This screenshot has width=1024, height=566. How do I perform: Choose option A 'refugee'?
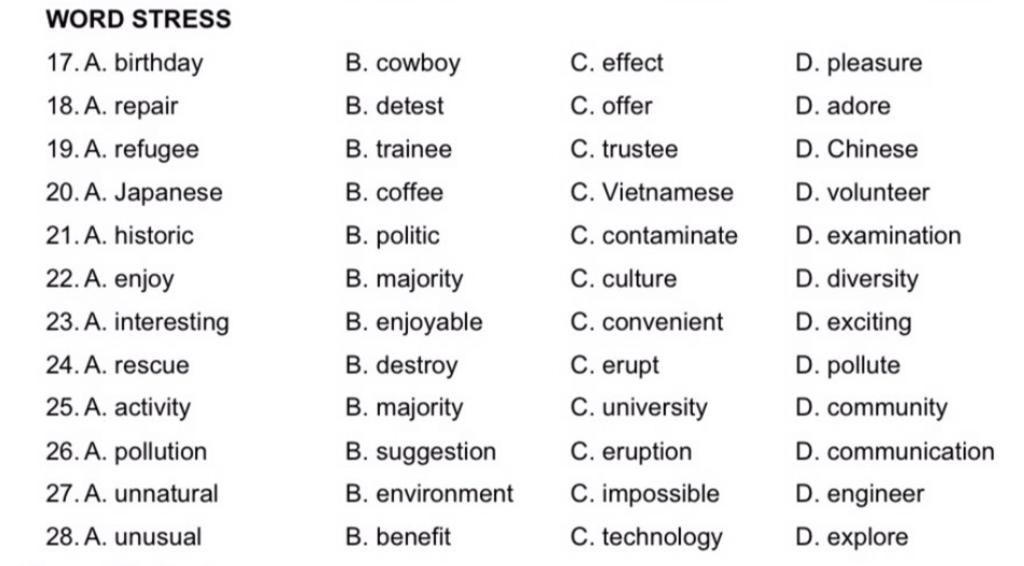tap(156, 150)
